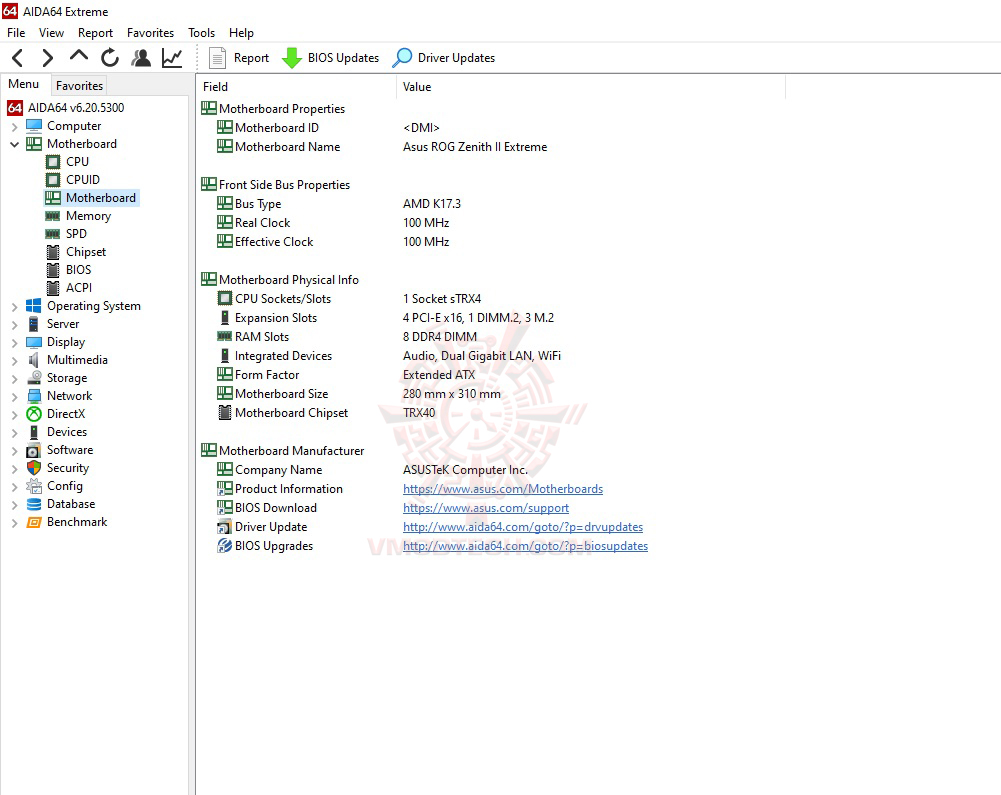This screenshot has width=1001, height=795.
Task: Select the BIOS chip icon in tree
Action: point(53,270)
